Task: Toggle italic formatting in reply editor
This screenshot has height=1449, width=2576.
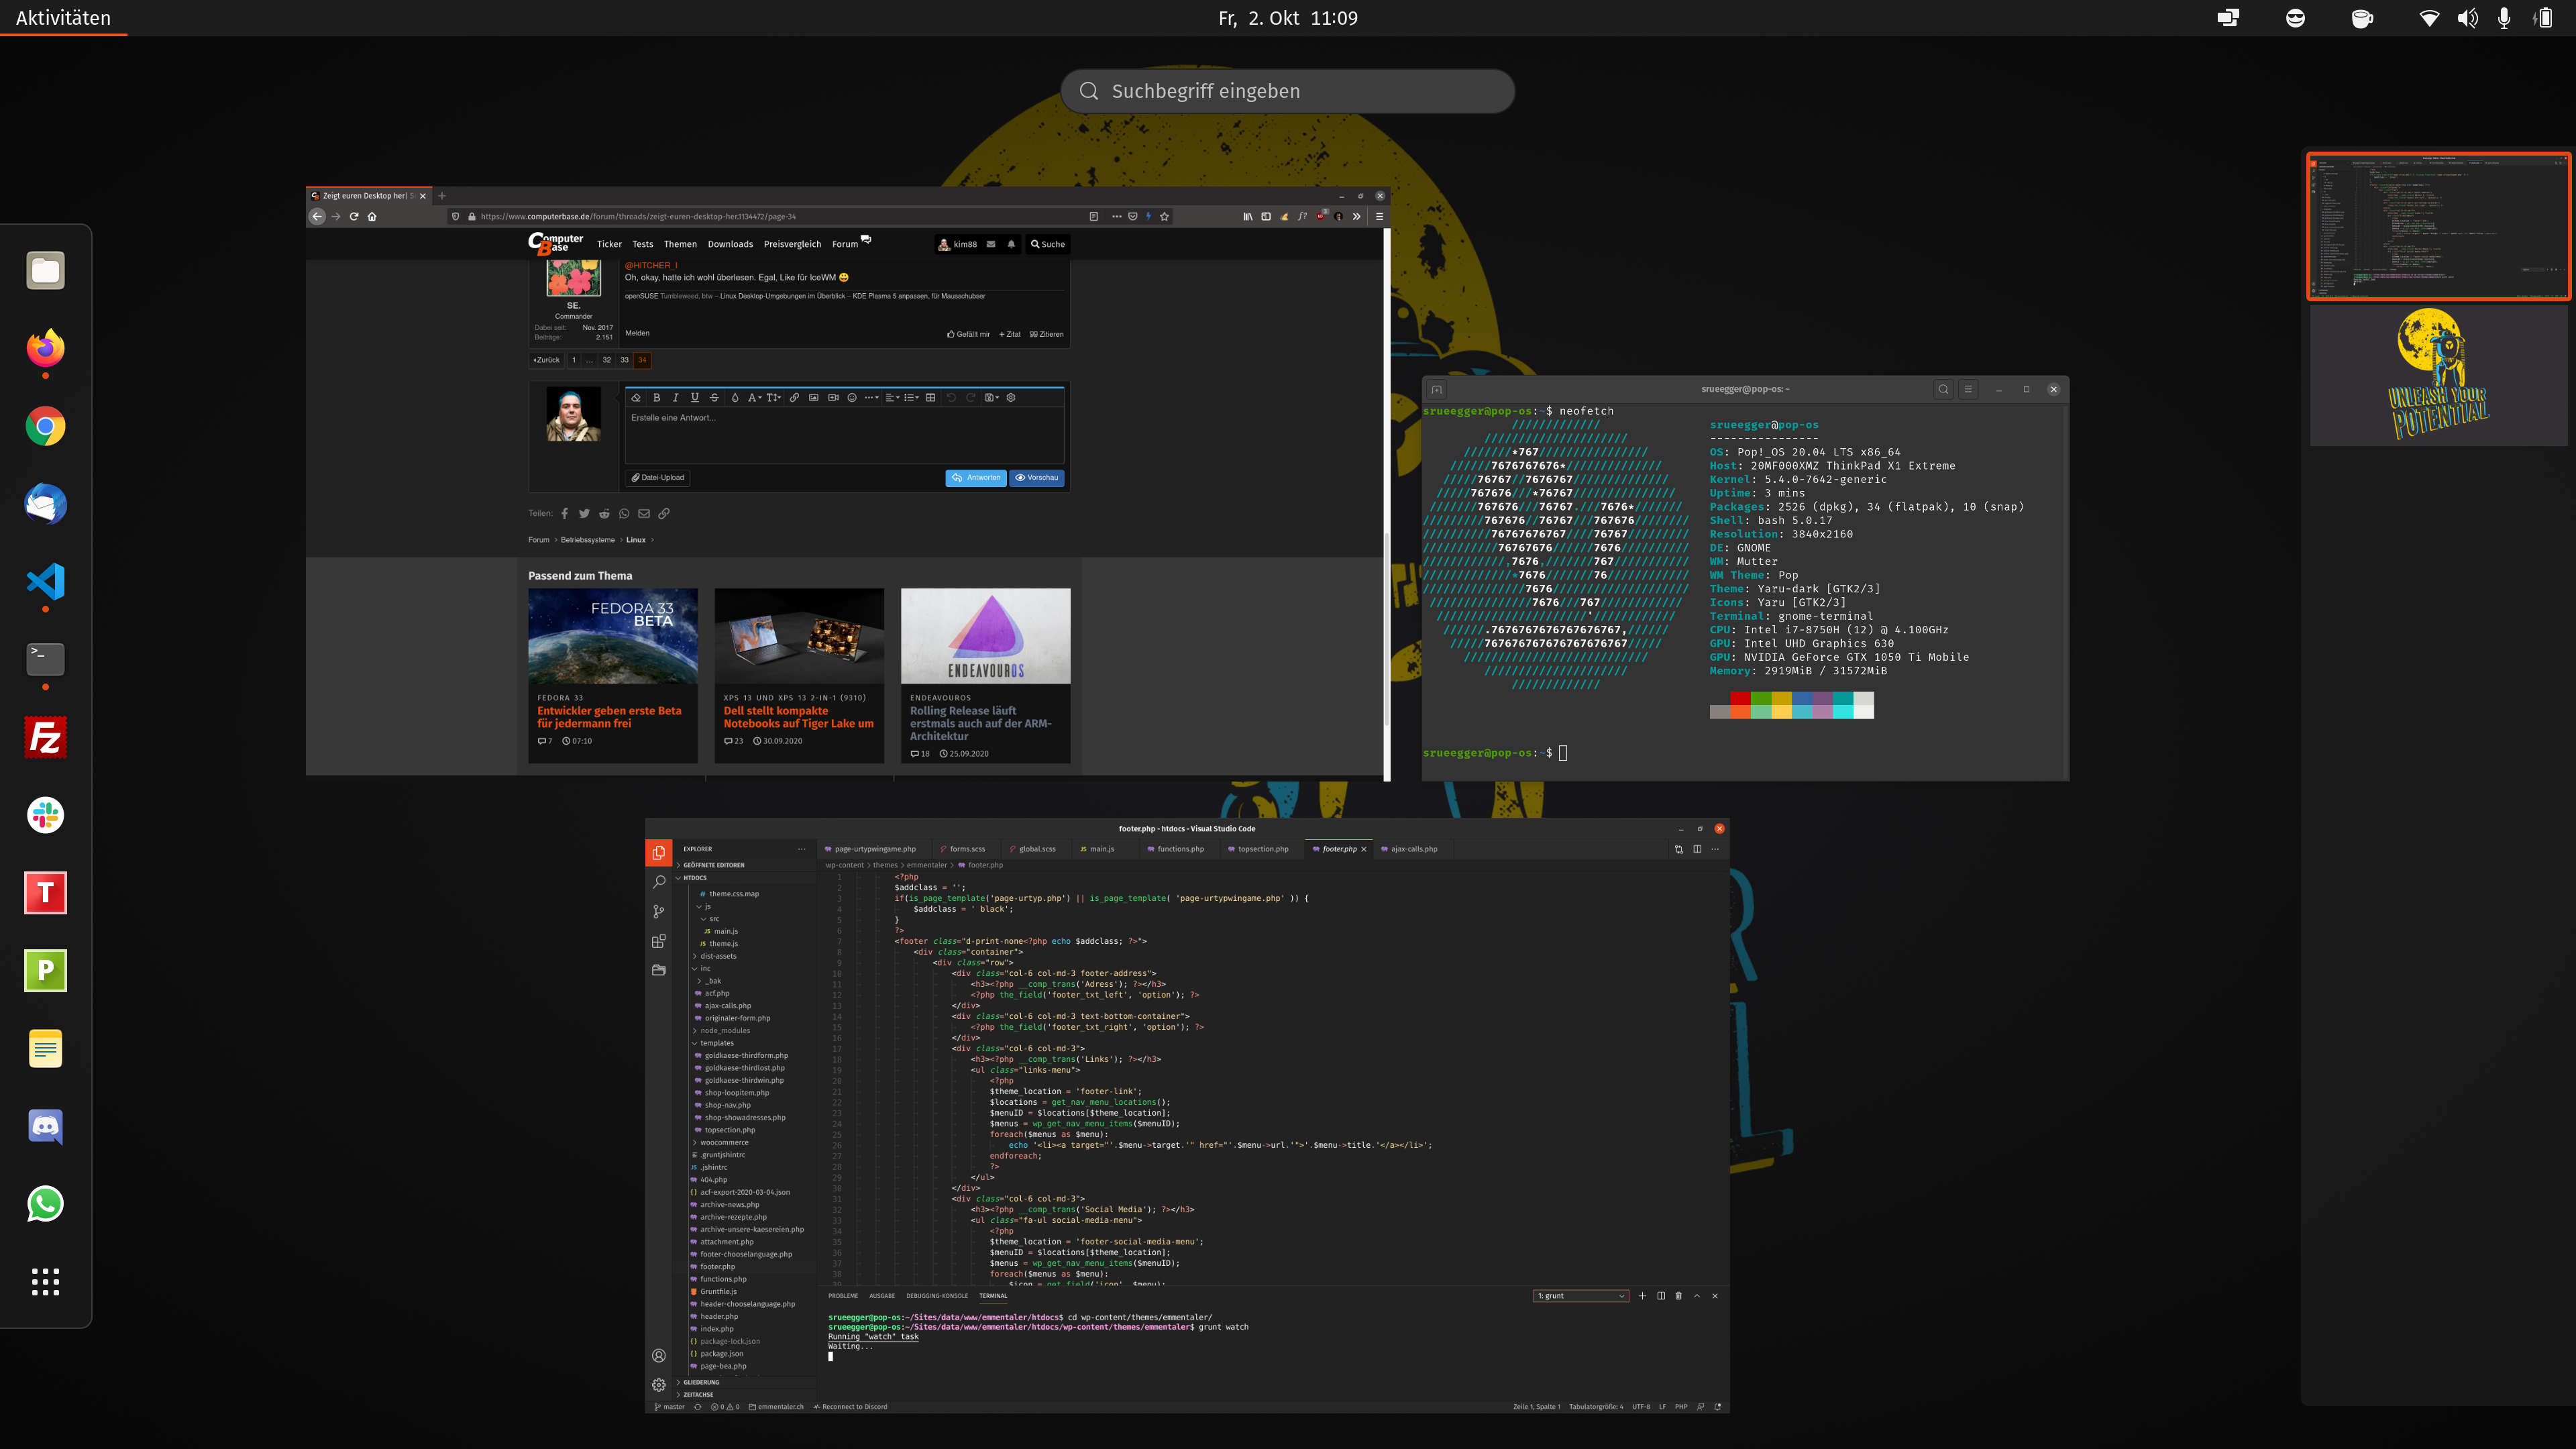Action: [x=675, y=398]
